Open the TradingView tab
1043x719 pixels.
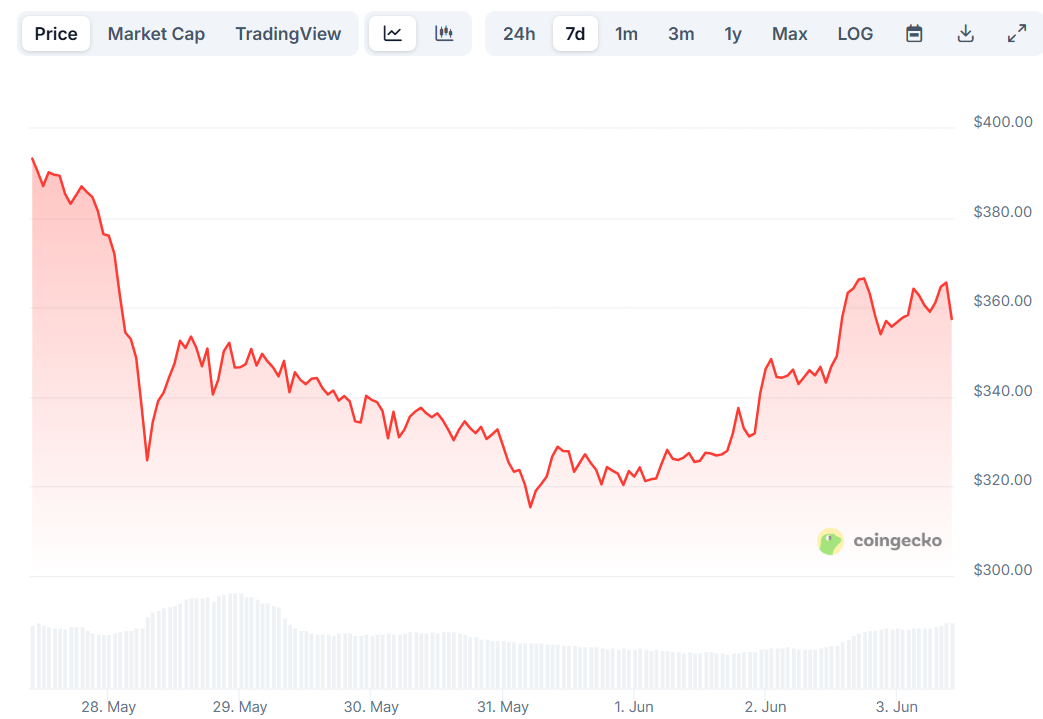[x=288, y=33]
